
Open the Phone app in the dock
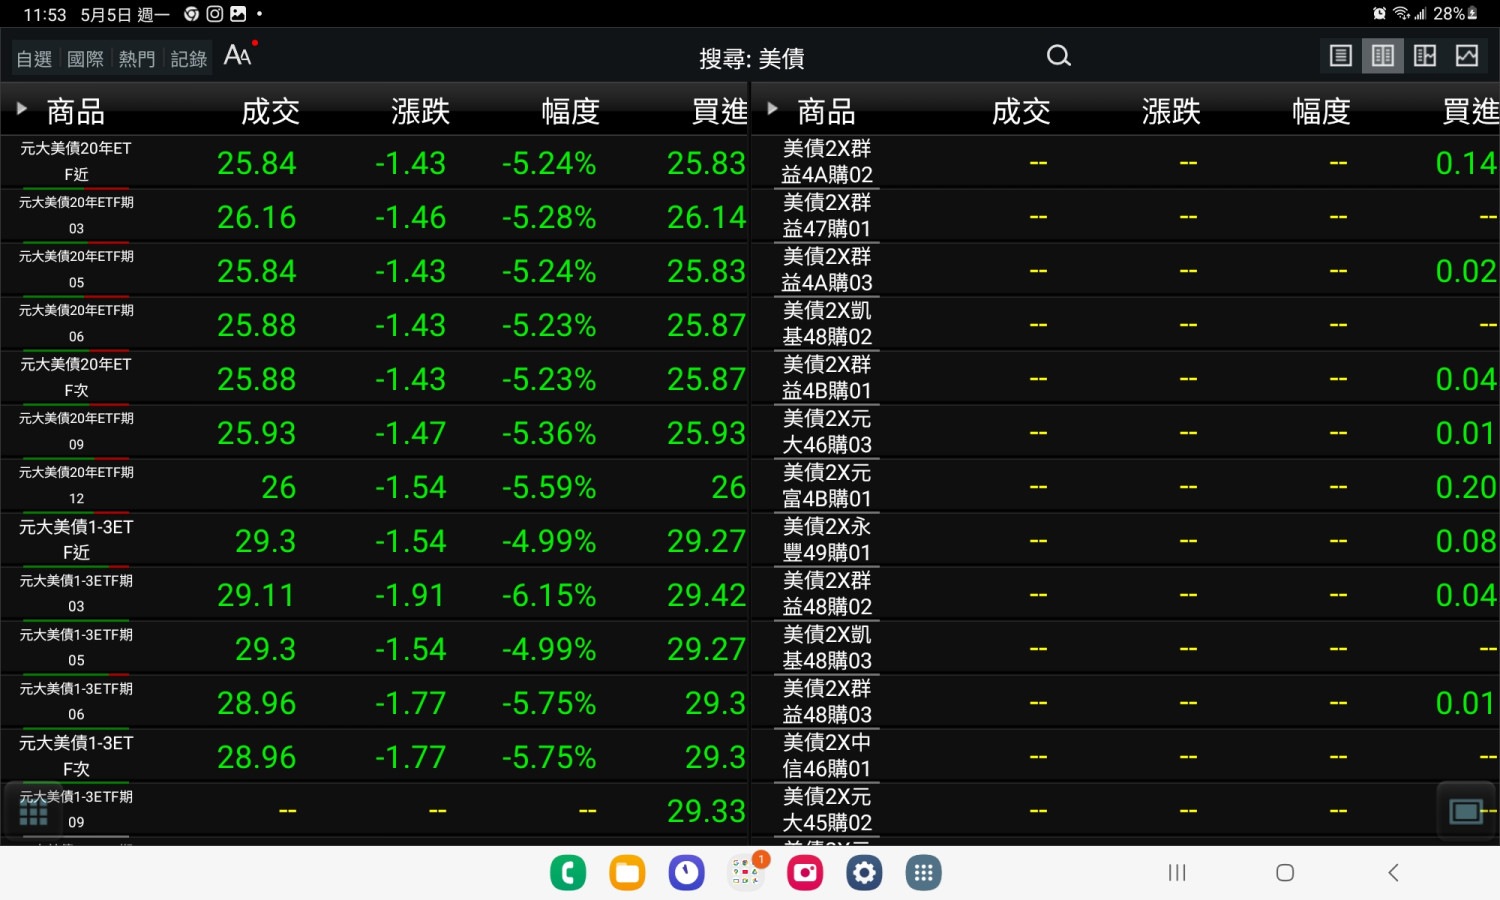[x=568, y=873]
